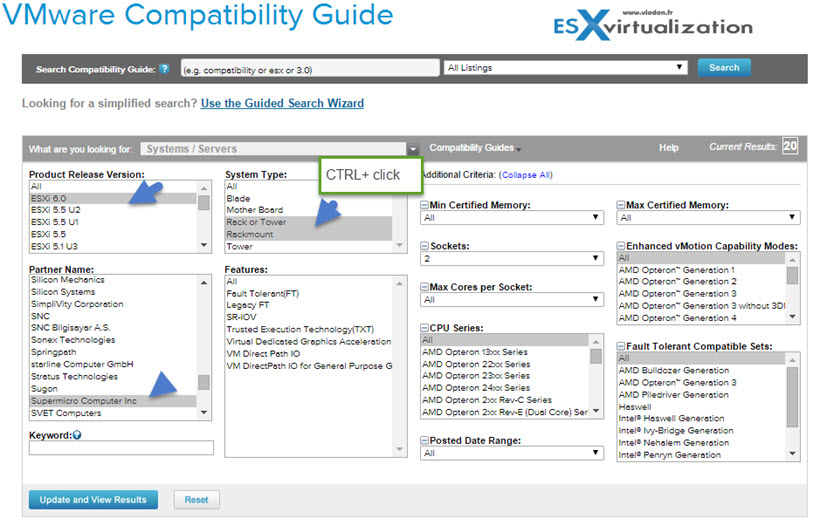Screen dimensions: 820x525
Task: Collapse the CPU Series section
Action: (x=425, y=328)
